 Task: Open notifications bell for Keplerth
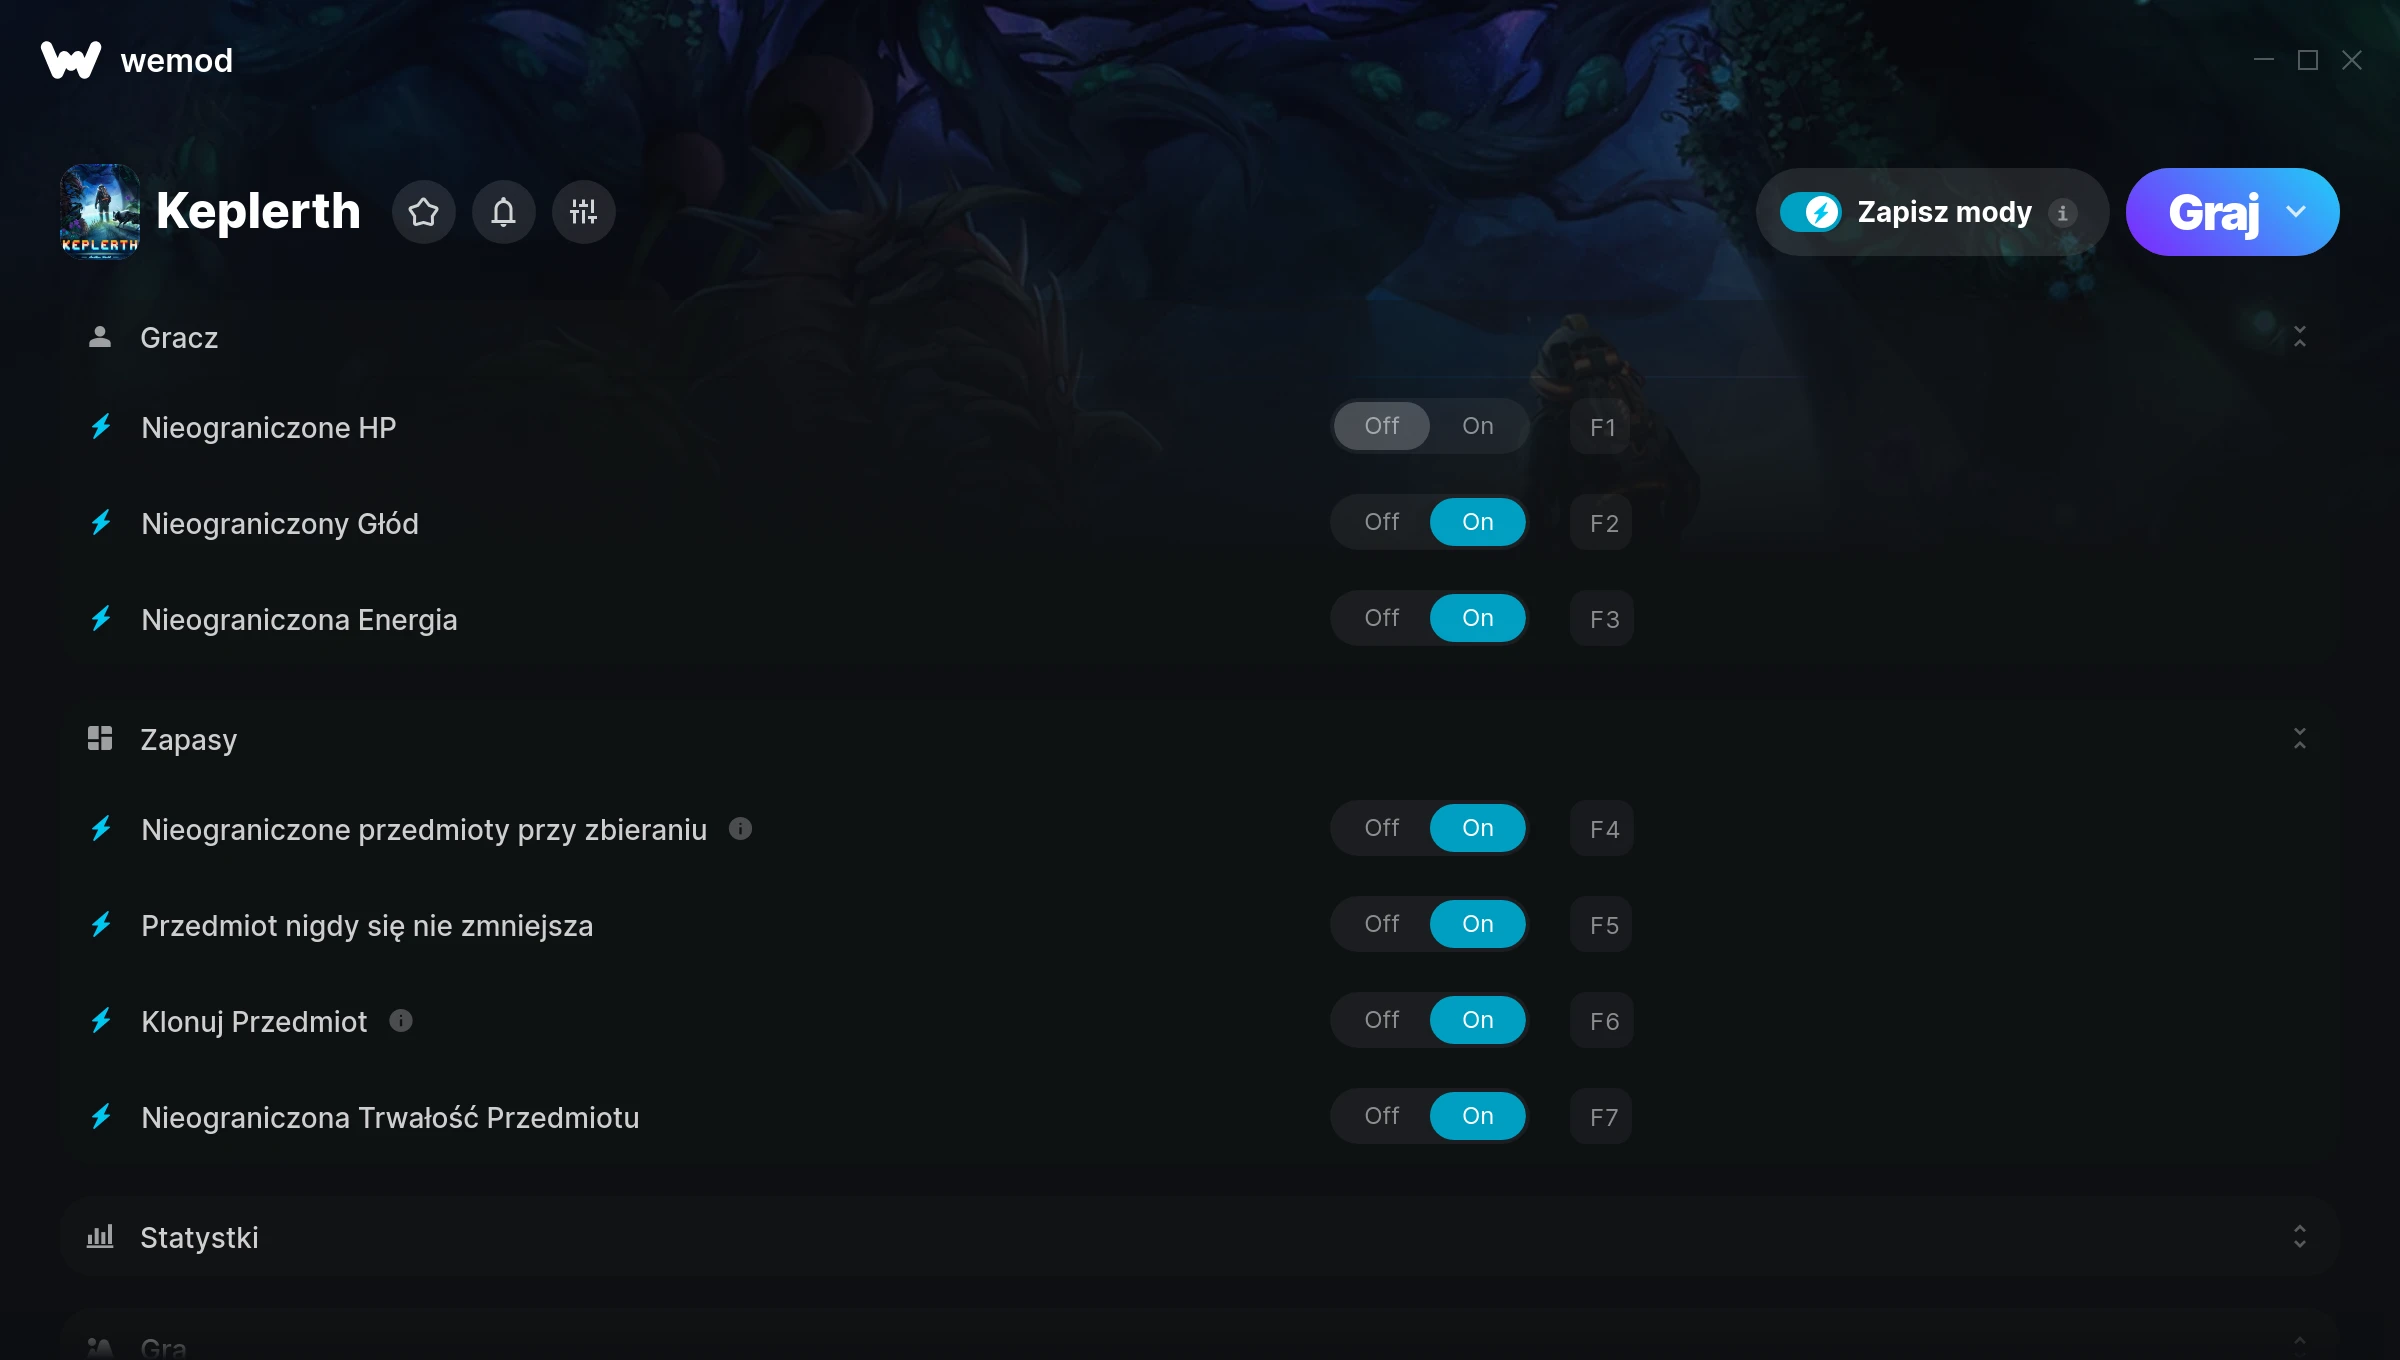click(x=503, y=212)
